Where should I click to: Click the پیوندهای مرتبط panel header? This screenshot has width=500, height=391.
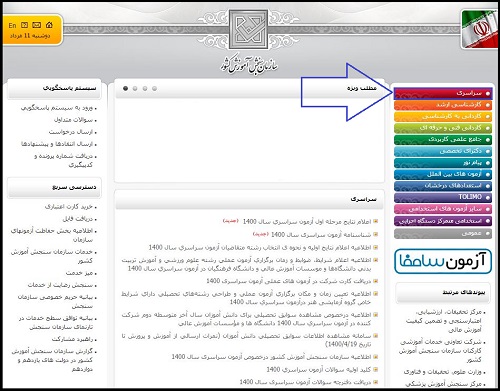(443, 293)
